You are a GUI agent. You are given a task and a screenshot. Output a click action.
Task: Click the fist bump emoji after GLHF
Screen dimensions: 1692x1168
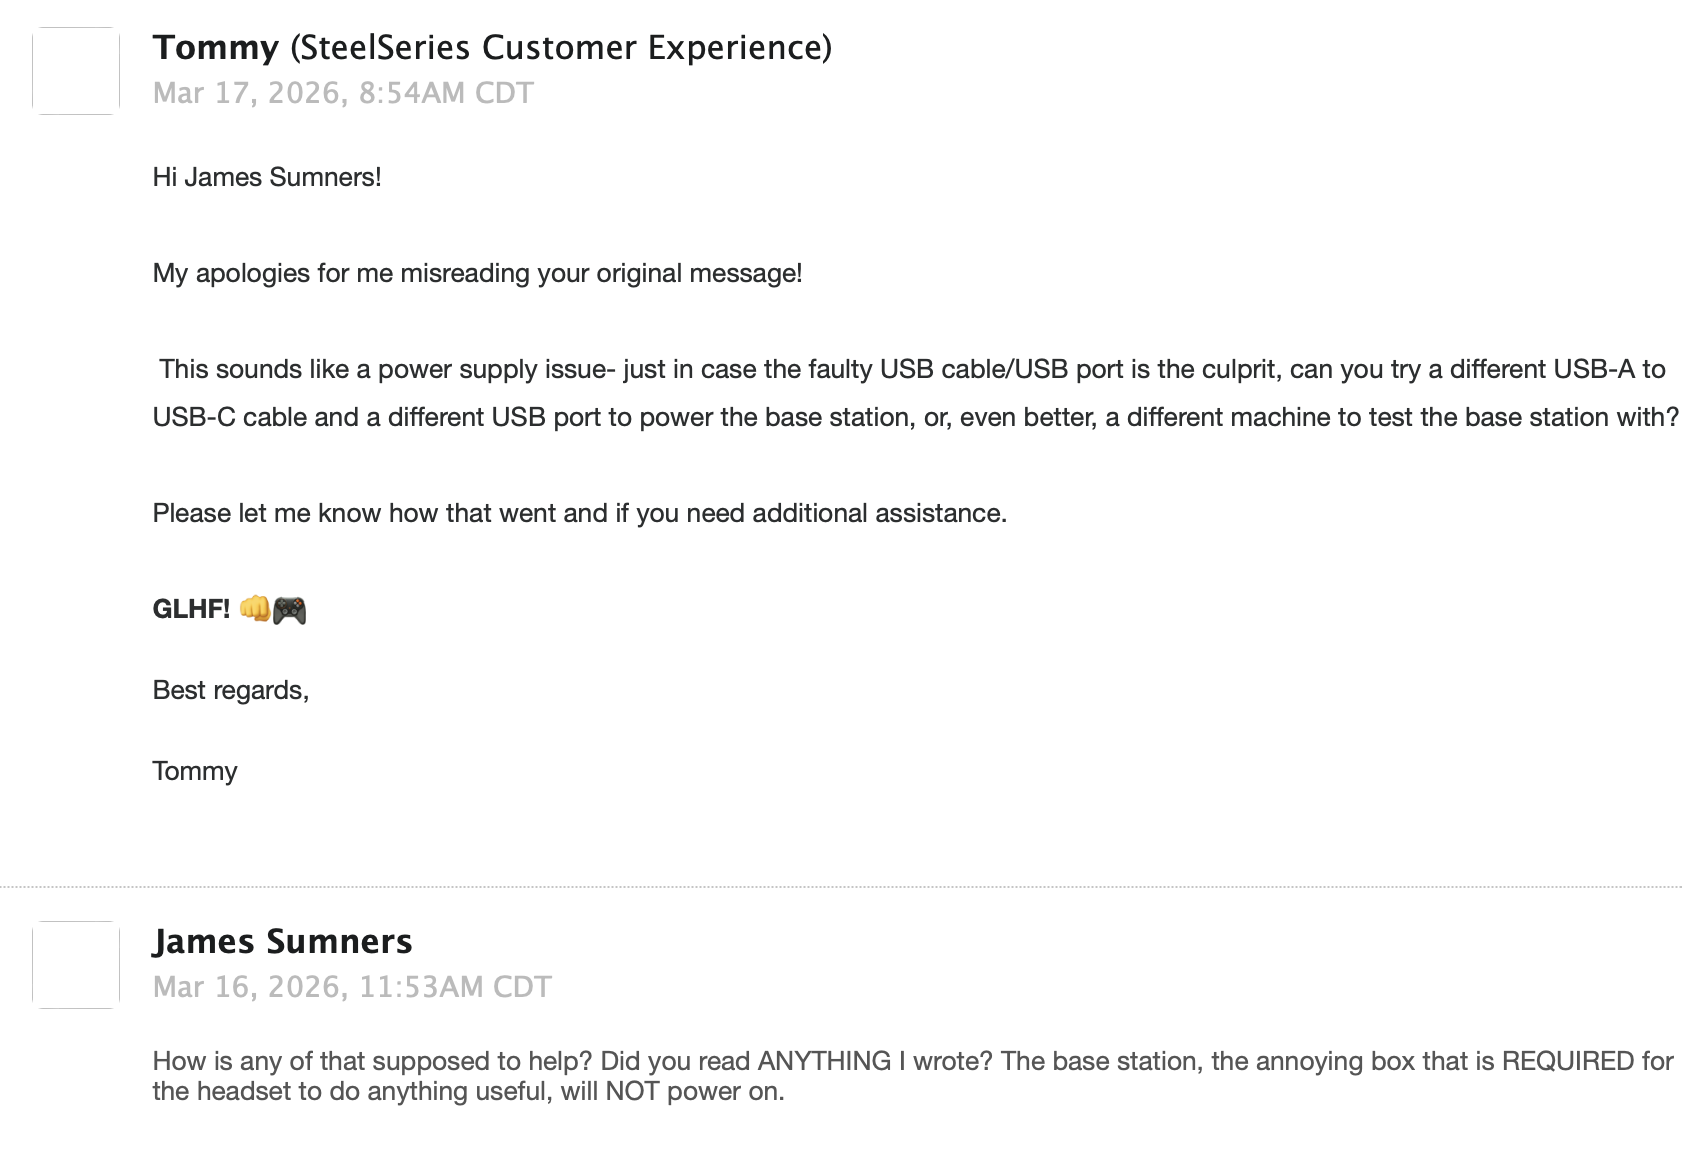(254, 609)
